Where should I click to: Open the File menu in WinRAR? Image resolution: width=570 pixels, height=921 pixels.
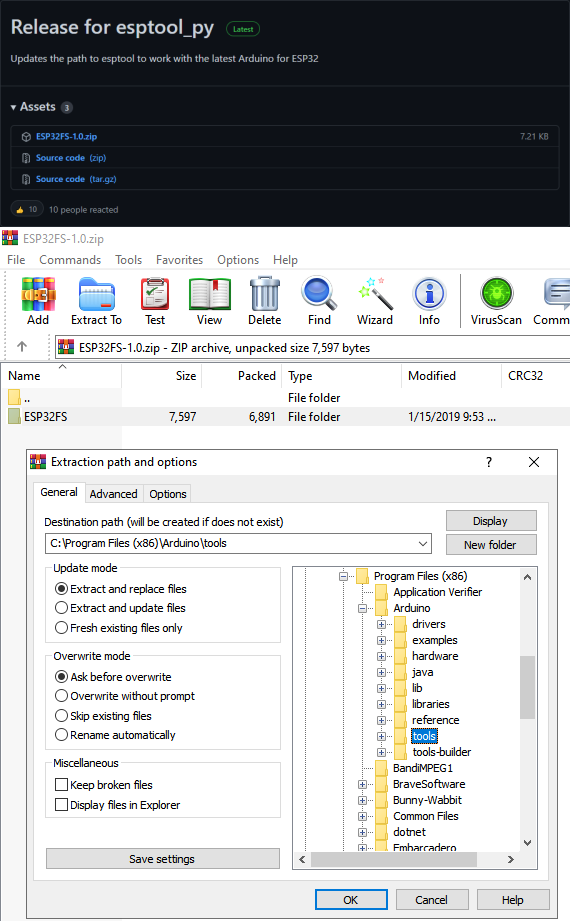[16, 260]
